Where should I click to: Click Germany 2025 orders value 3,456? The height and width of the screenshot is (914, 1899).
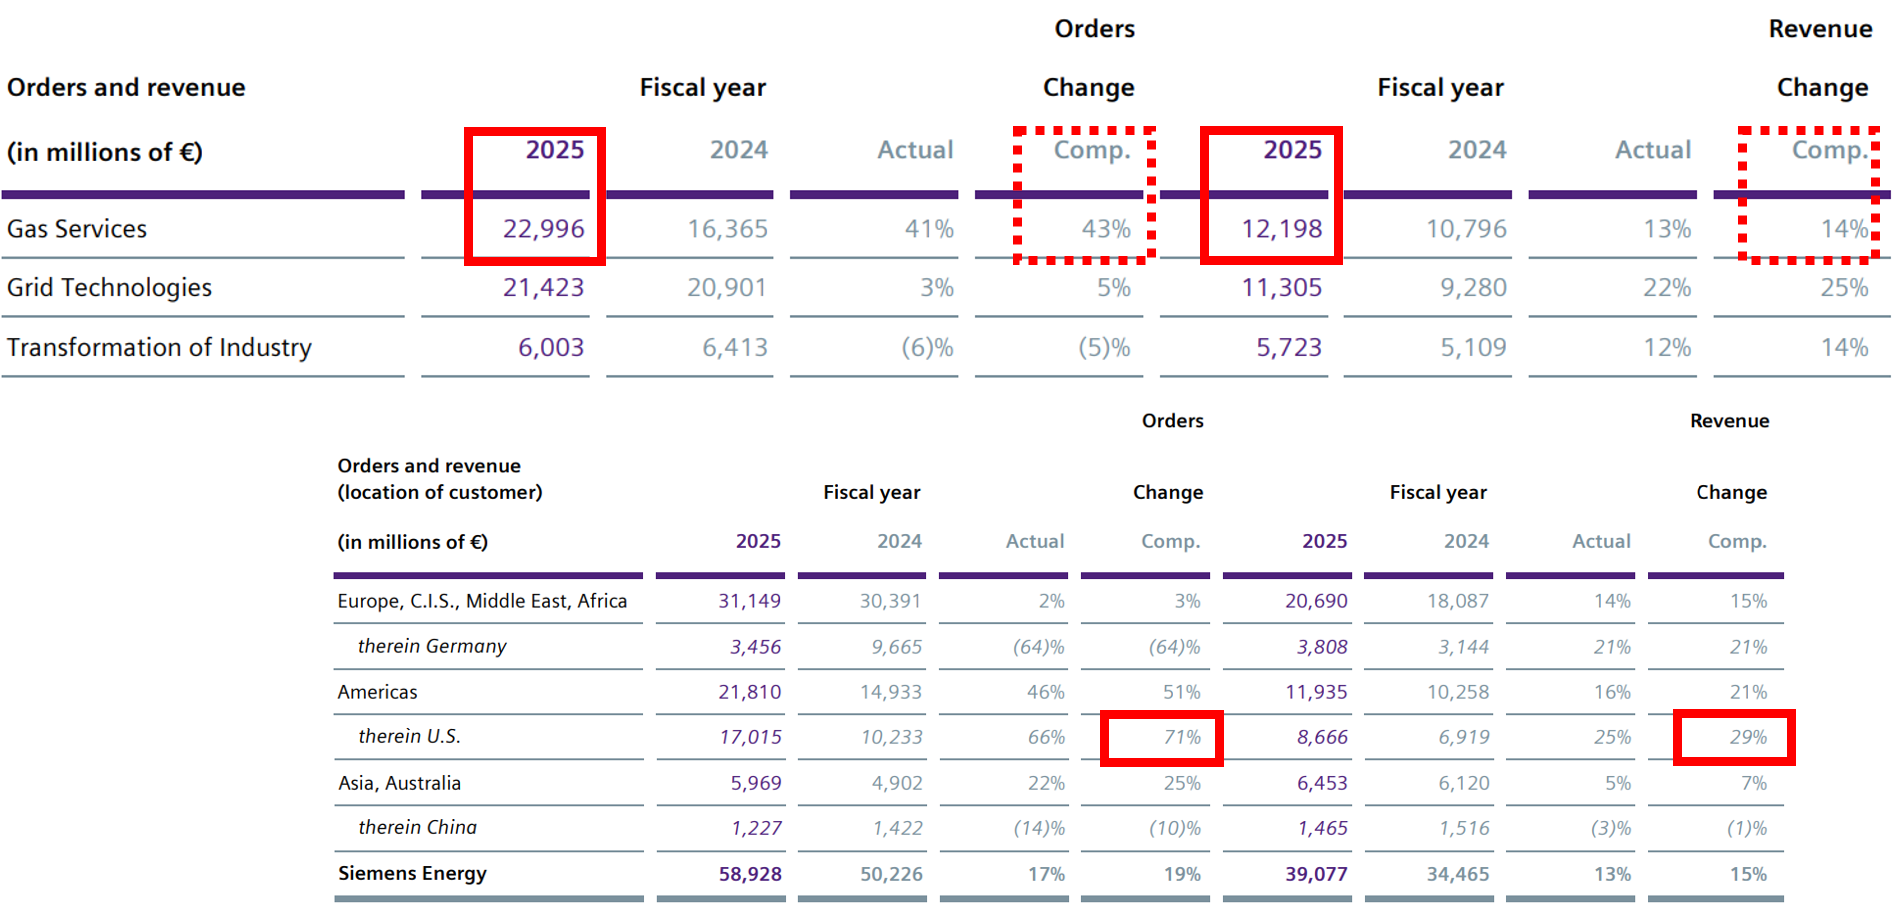755,647
